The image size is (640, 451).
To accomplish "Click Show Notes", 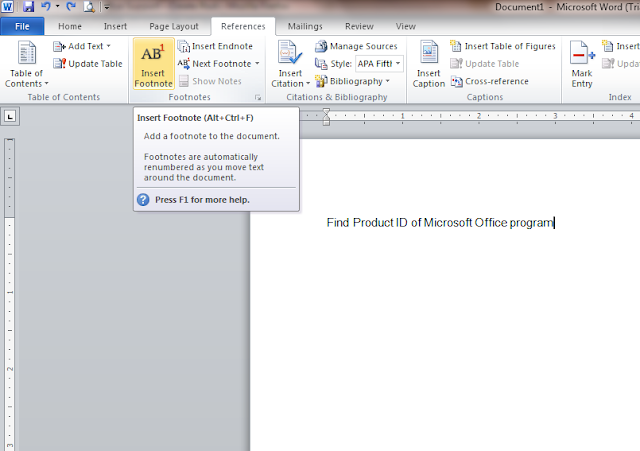I will click(x=210, y=81).
